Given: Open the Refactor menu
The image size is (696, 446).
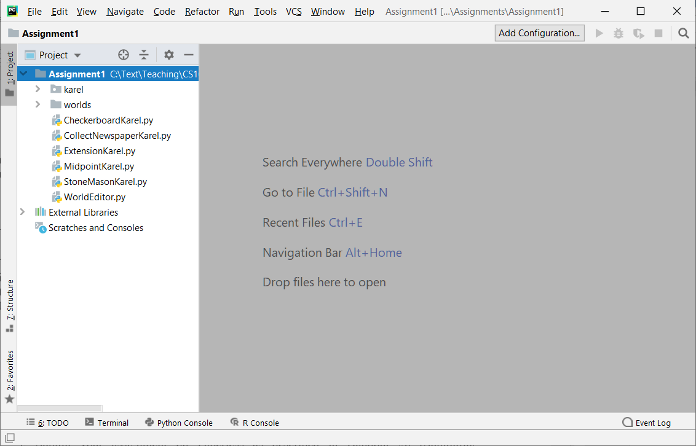Looking at the screenshot, I should tap(201, 11).
